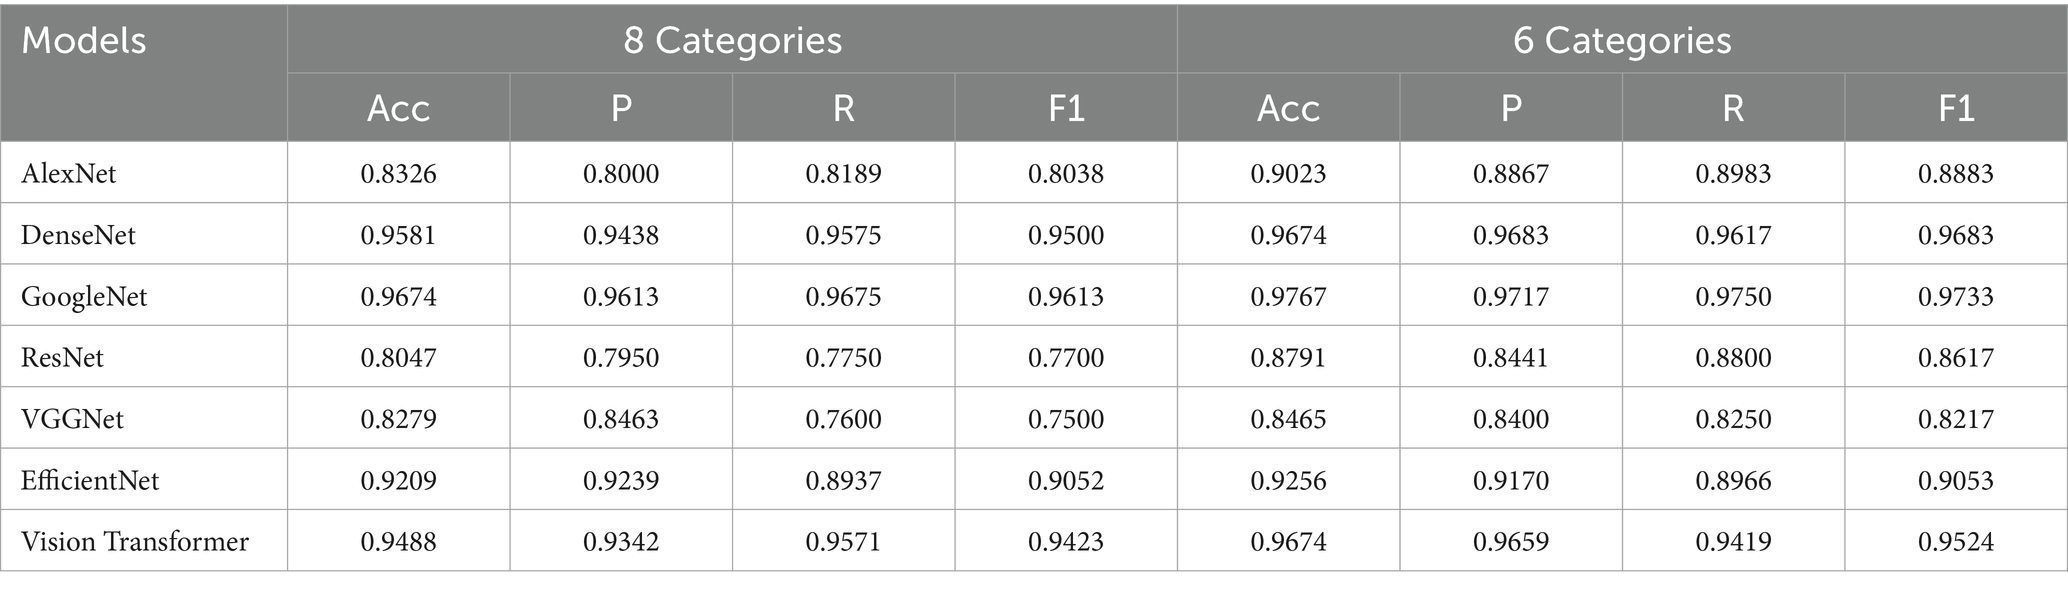Click the Acc subheader under 8 Categories
Screen dimensions: 2068x589
click(398, 108)
